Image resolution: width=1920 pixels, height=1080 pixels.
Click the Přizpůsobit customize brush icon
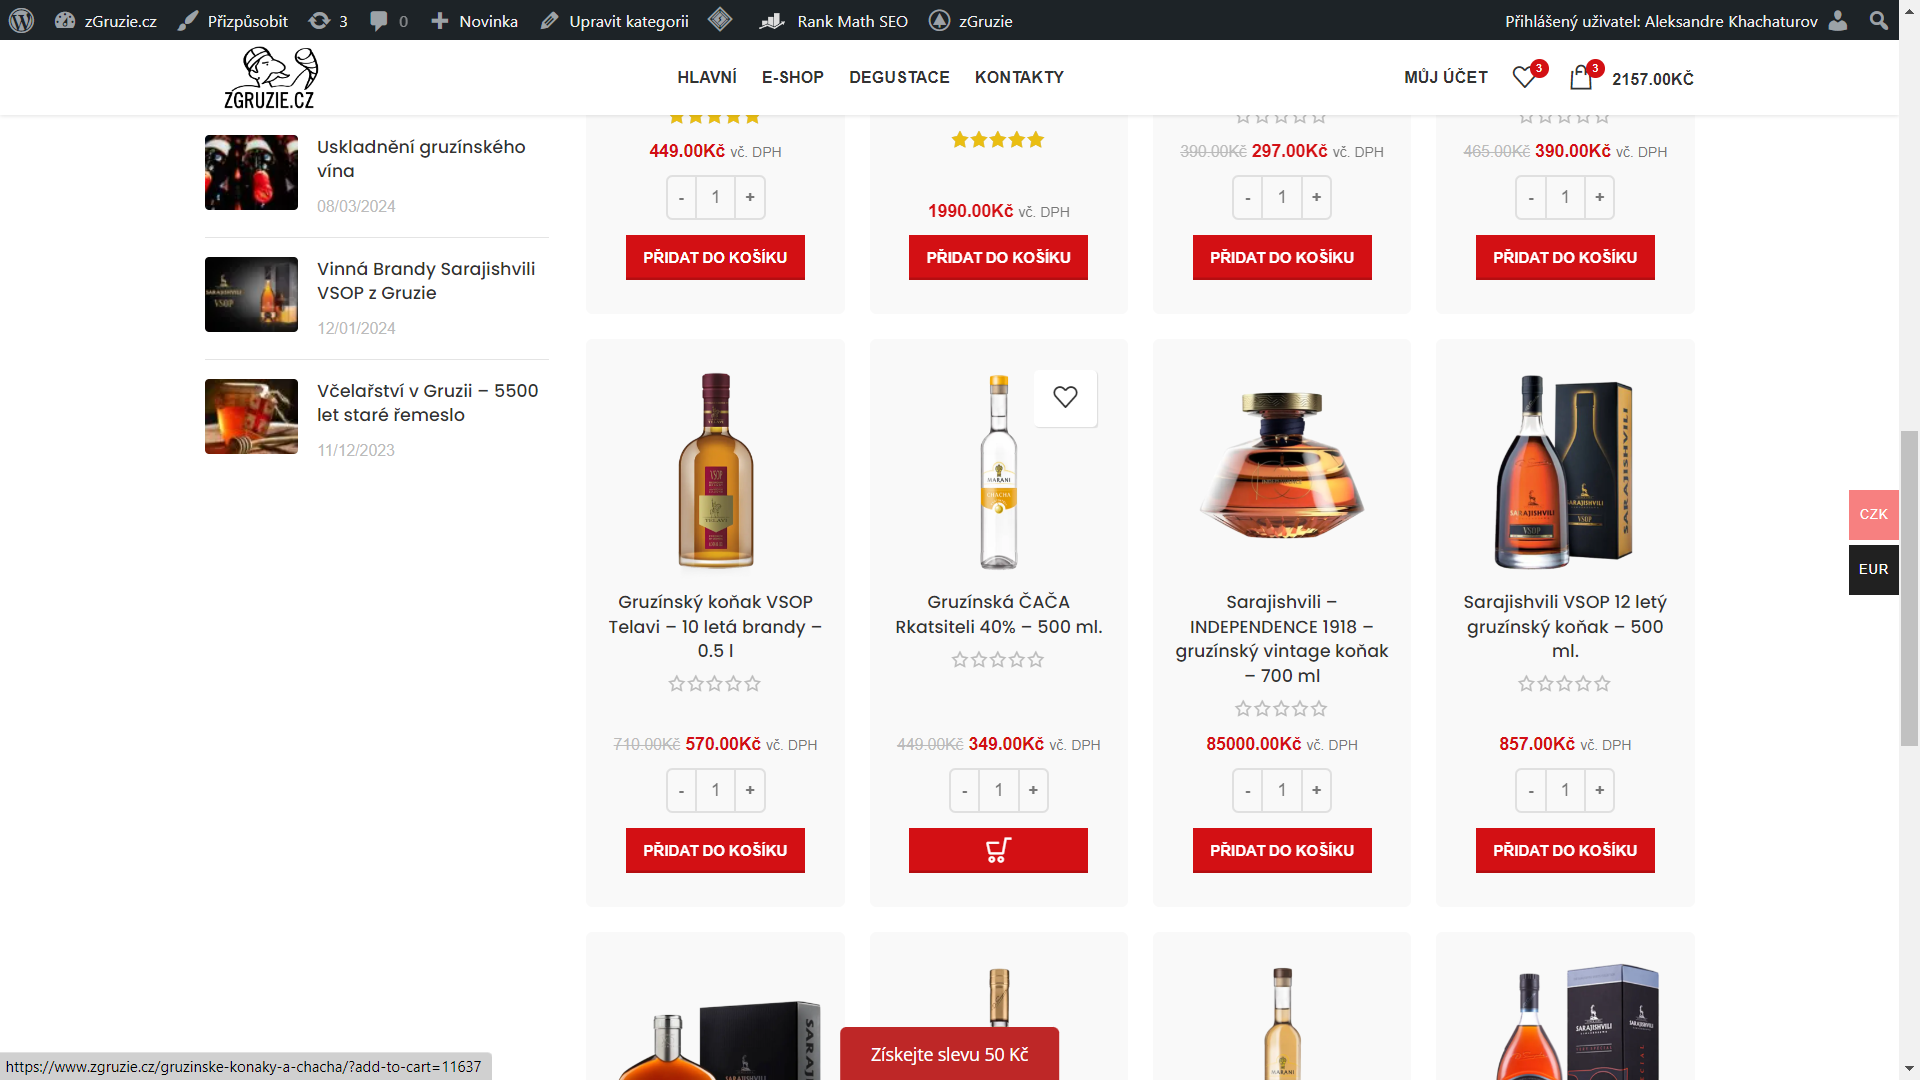point(188,21)
